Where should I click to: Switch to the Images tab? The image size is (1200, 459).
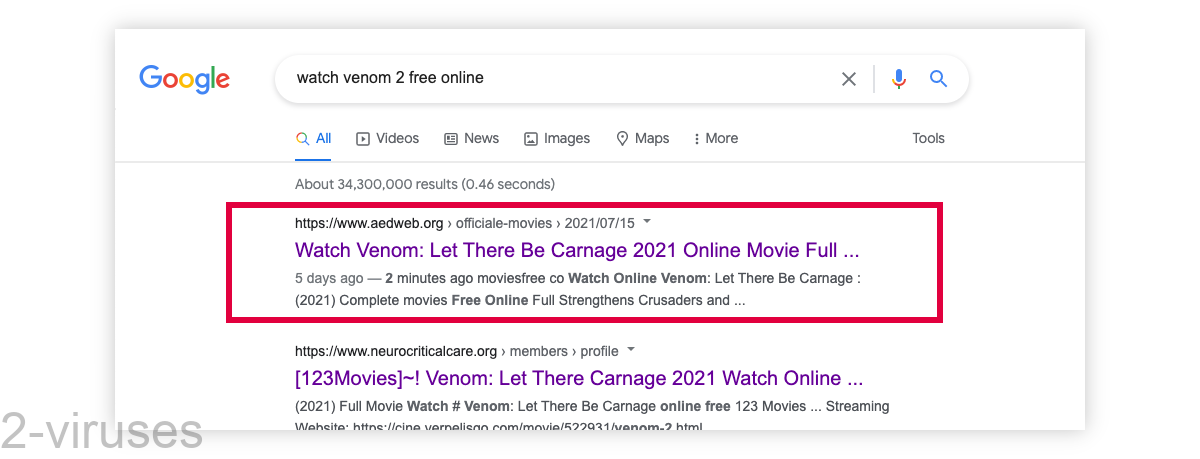coord(557,139)
